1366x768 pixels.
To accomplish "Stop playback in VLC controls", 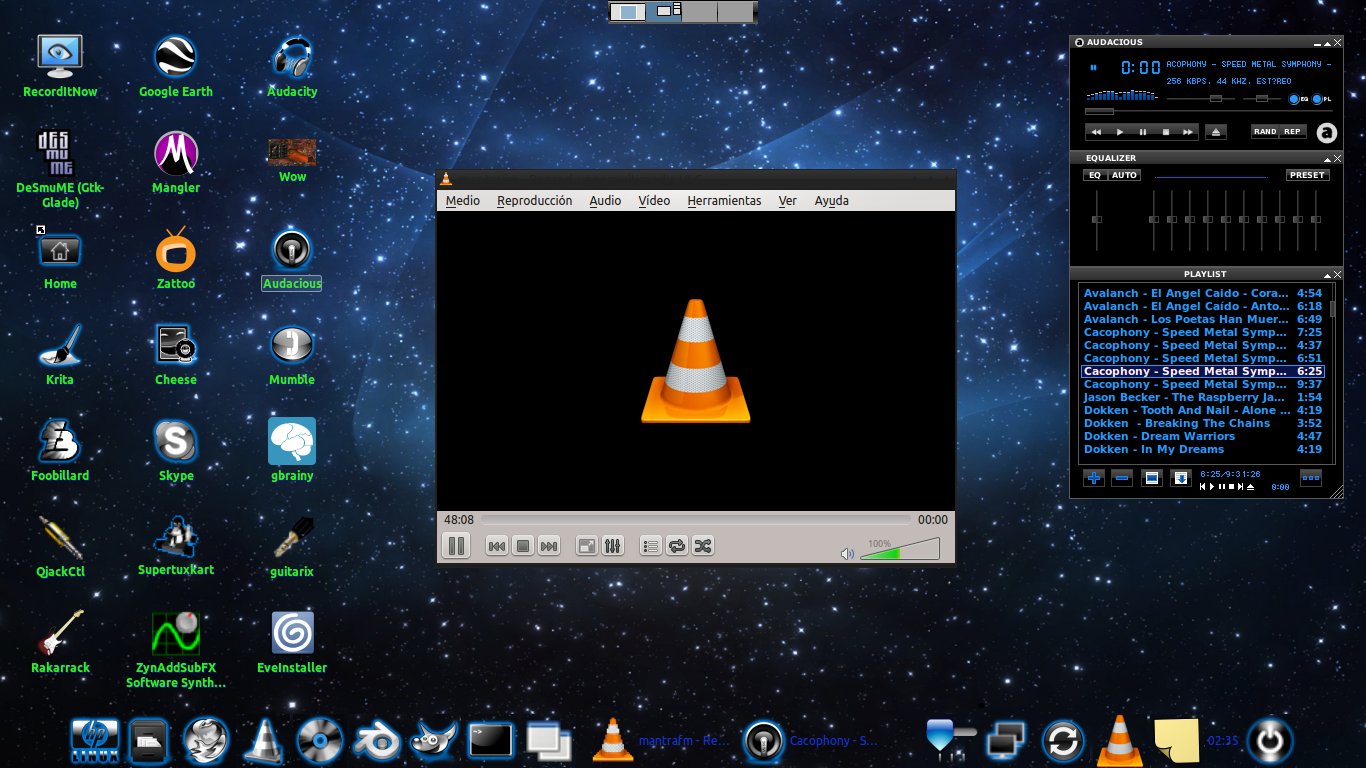I will point(522,546).
